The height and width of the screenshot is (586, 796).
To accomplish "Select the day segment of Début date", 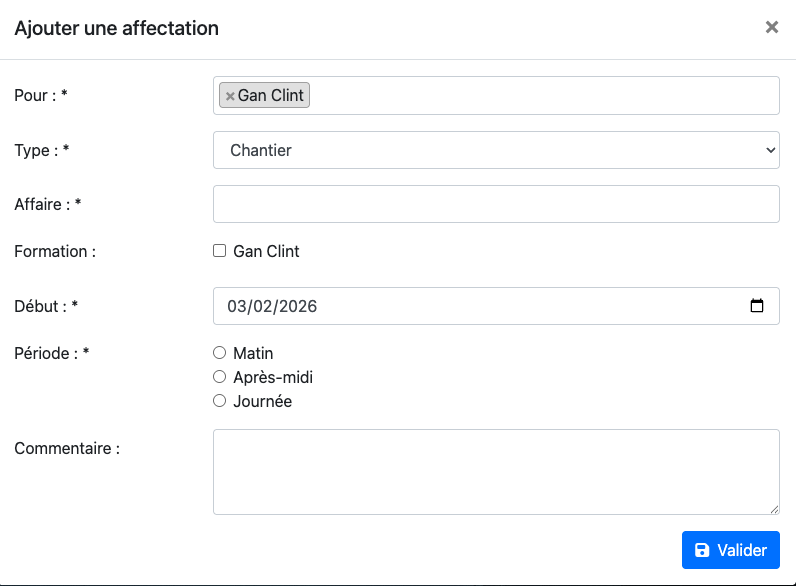I will (238, 306).
